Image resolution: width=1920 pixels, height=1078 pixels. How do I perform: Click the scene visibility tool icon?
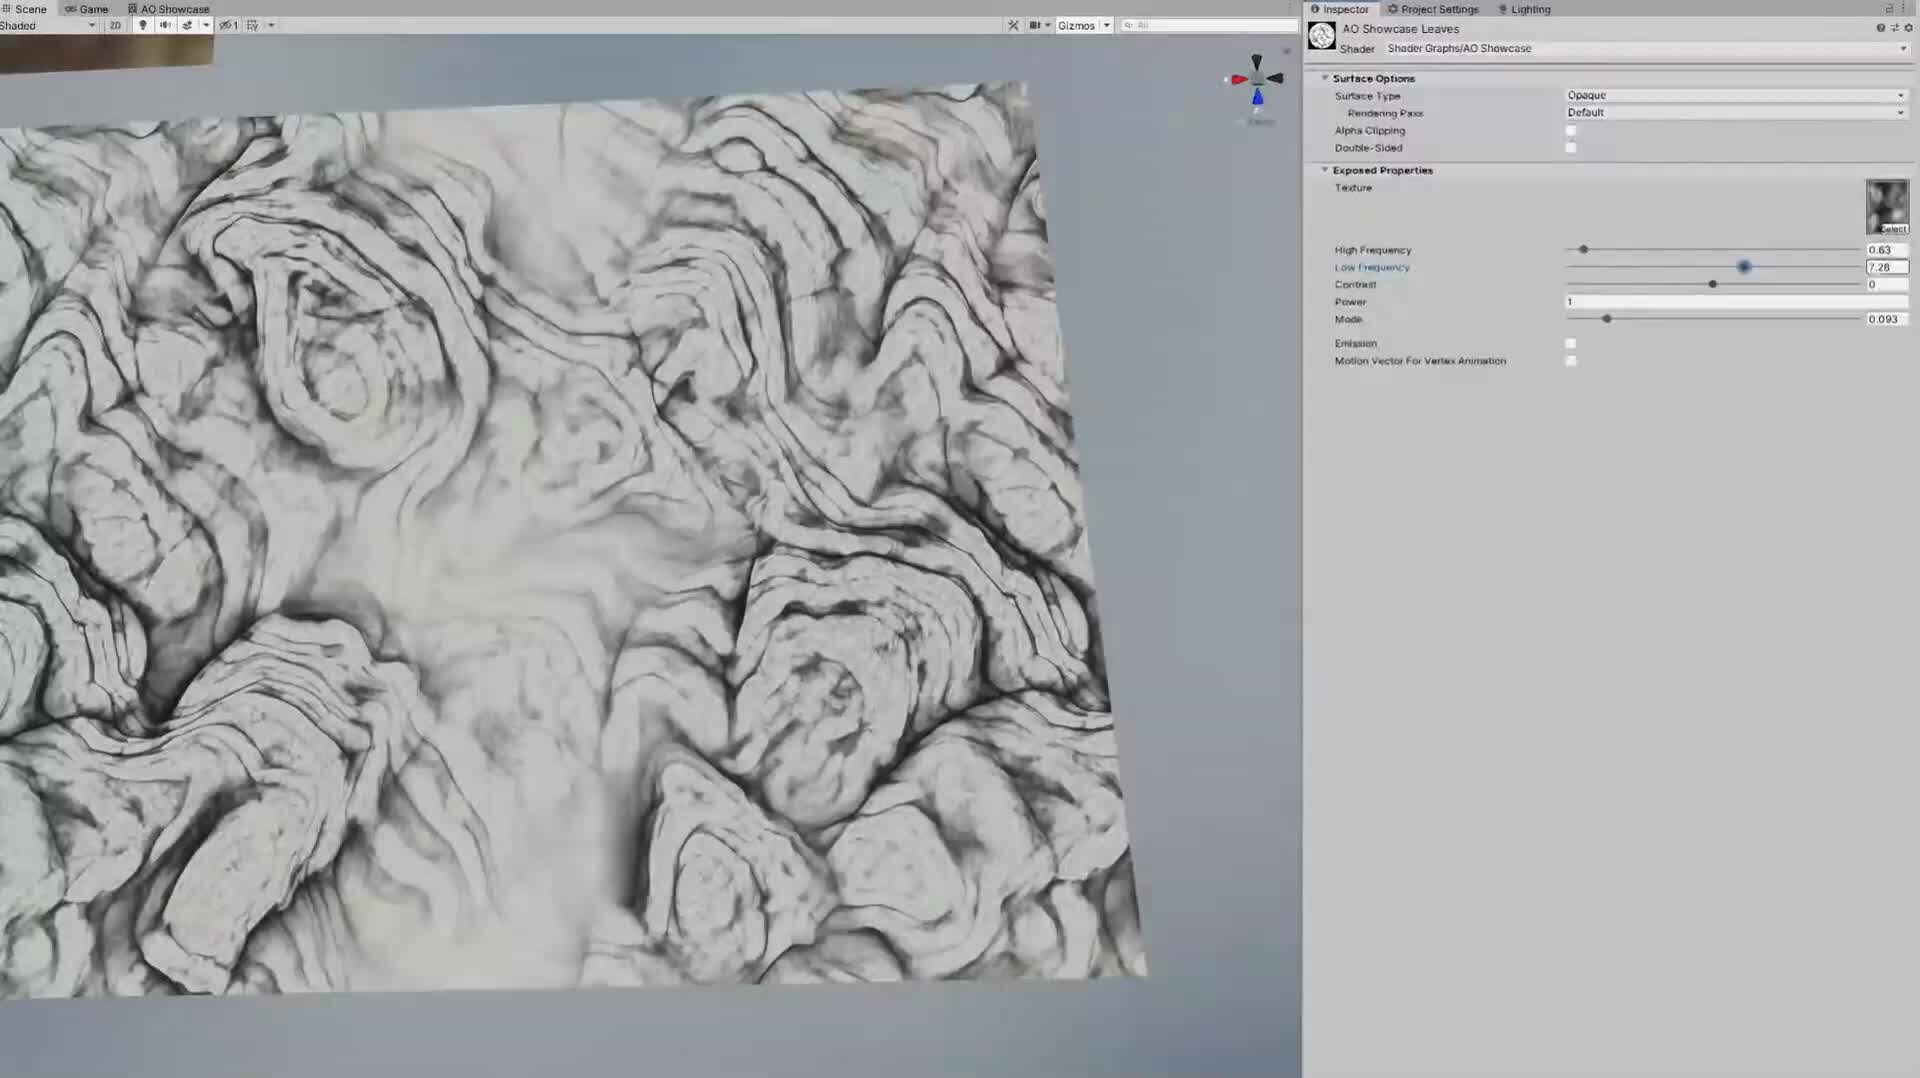(1014, 25)
